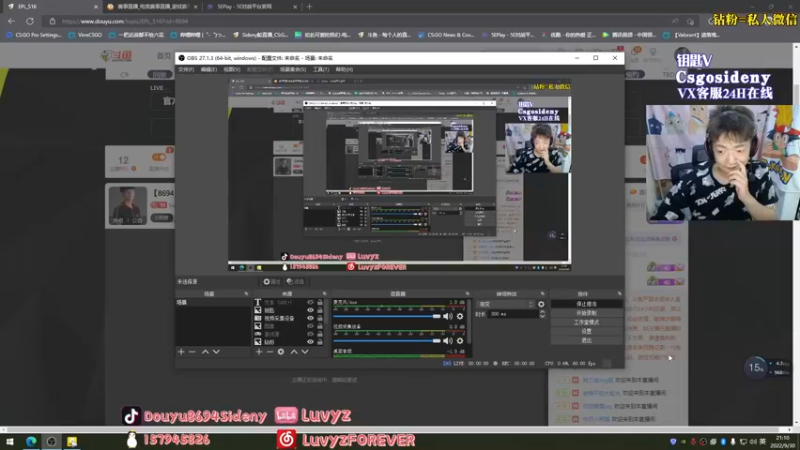800x450 pixels.
Task: Toggle visibility of the 视频采集设备 source
Action: click(310, 318)
